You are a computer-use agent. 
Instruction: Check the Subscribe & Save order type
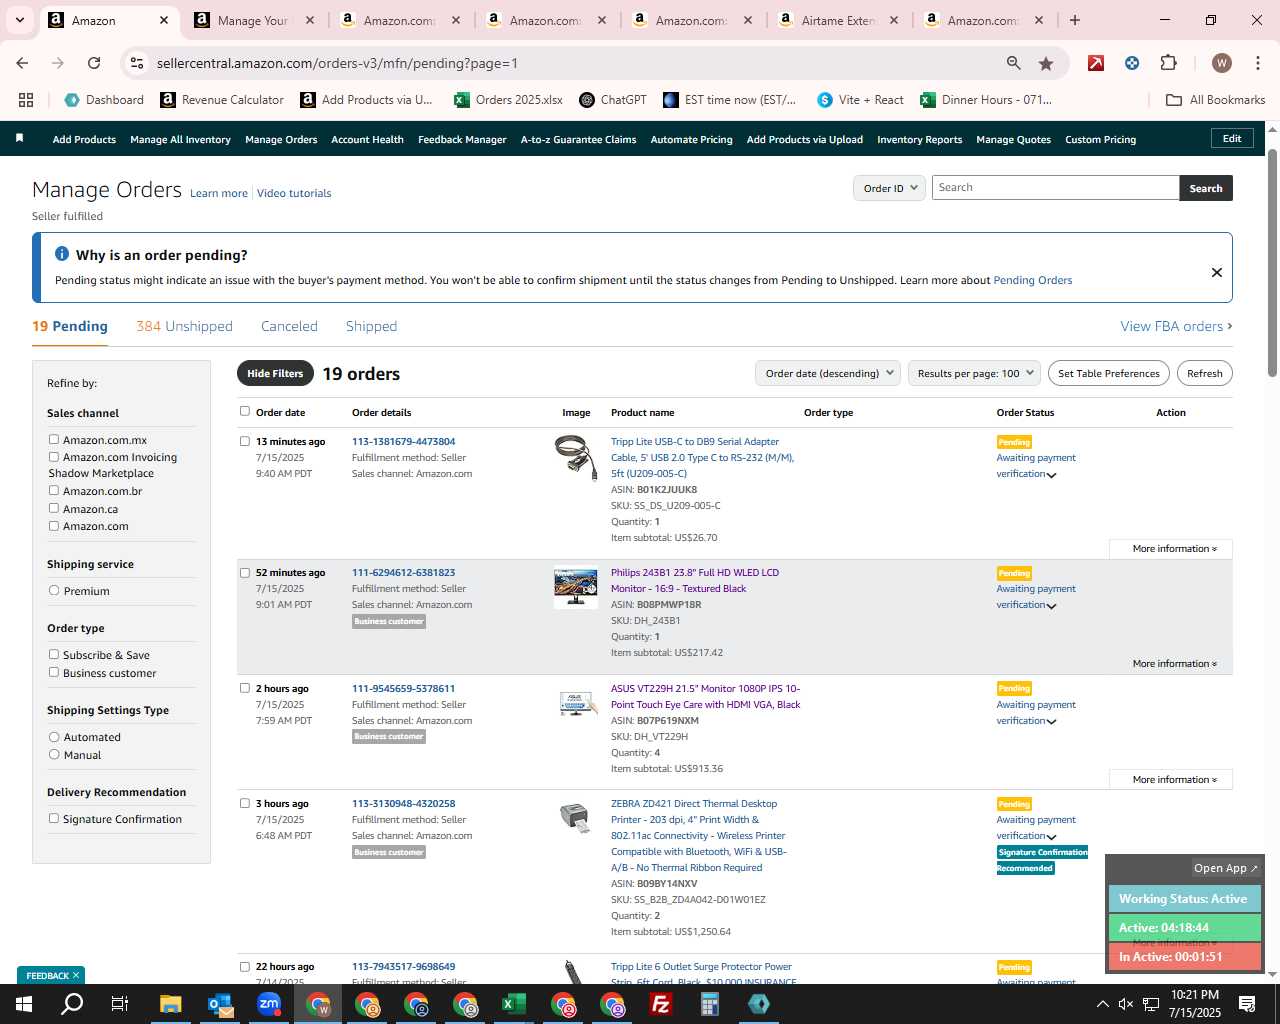pyautogui.click(x=54, y=654)
